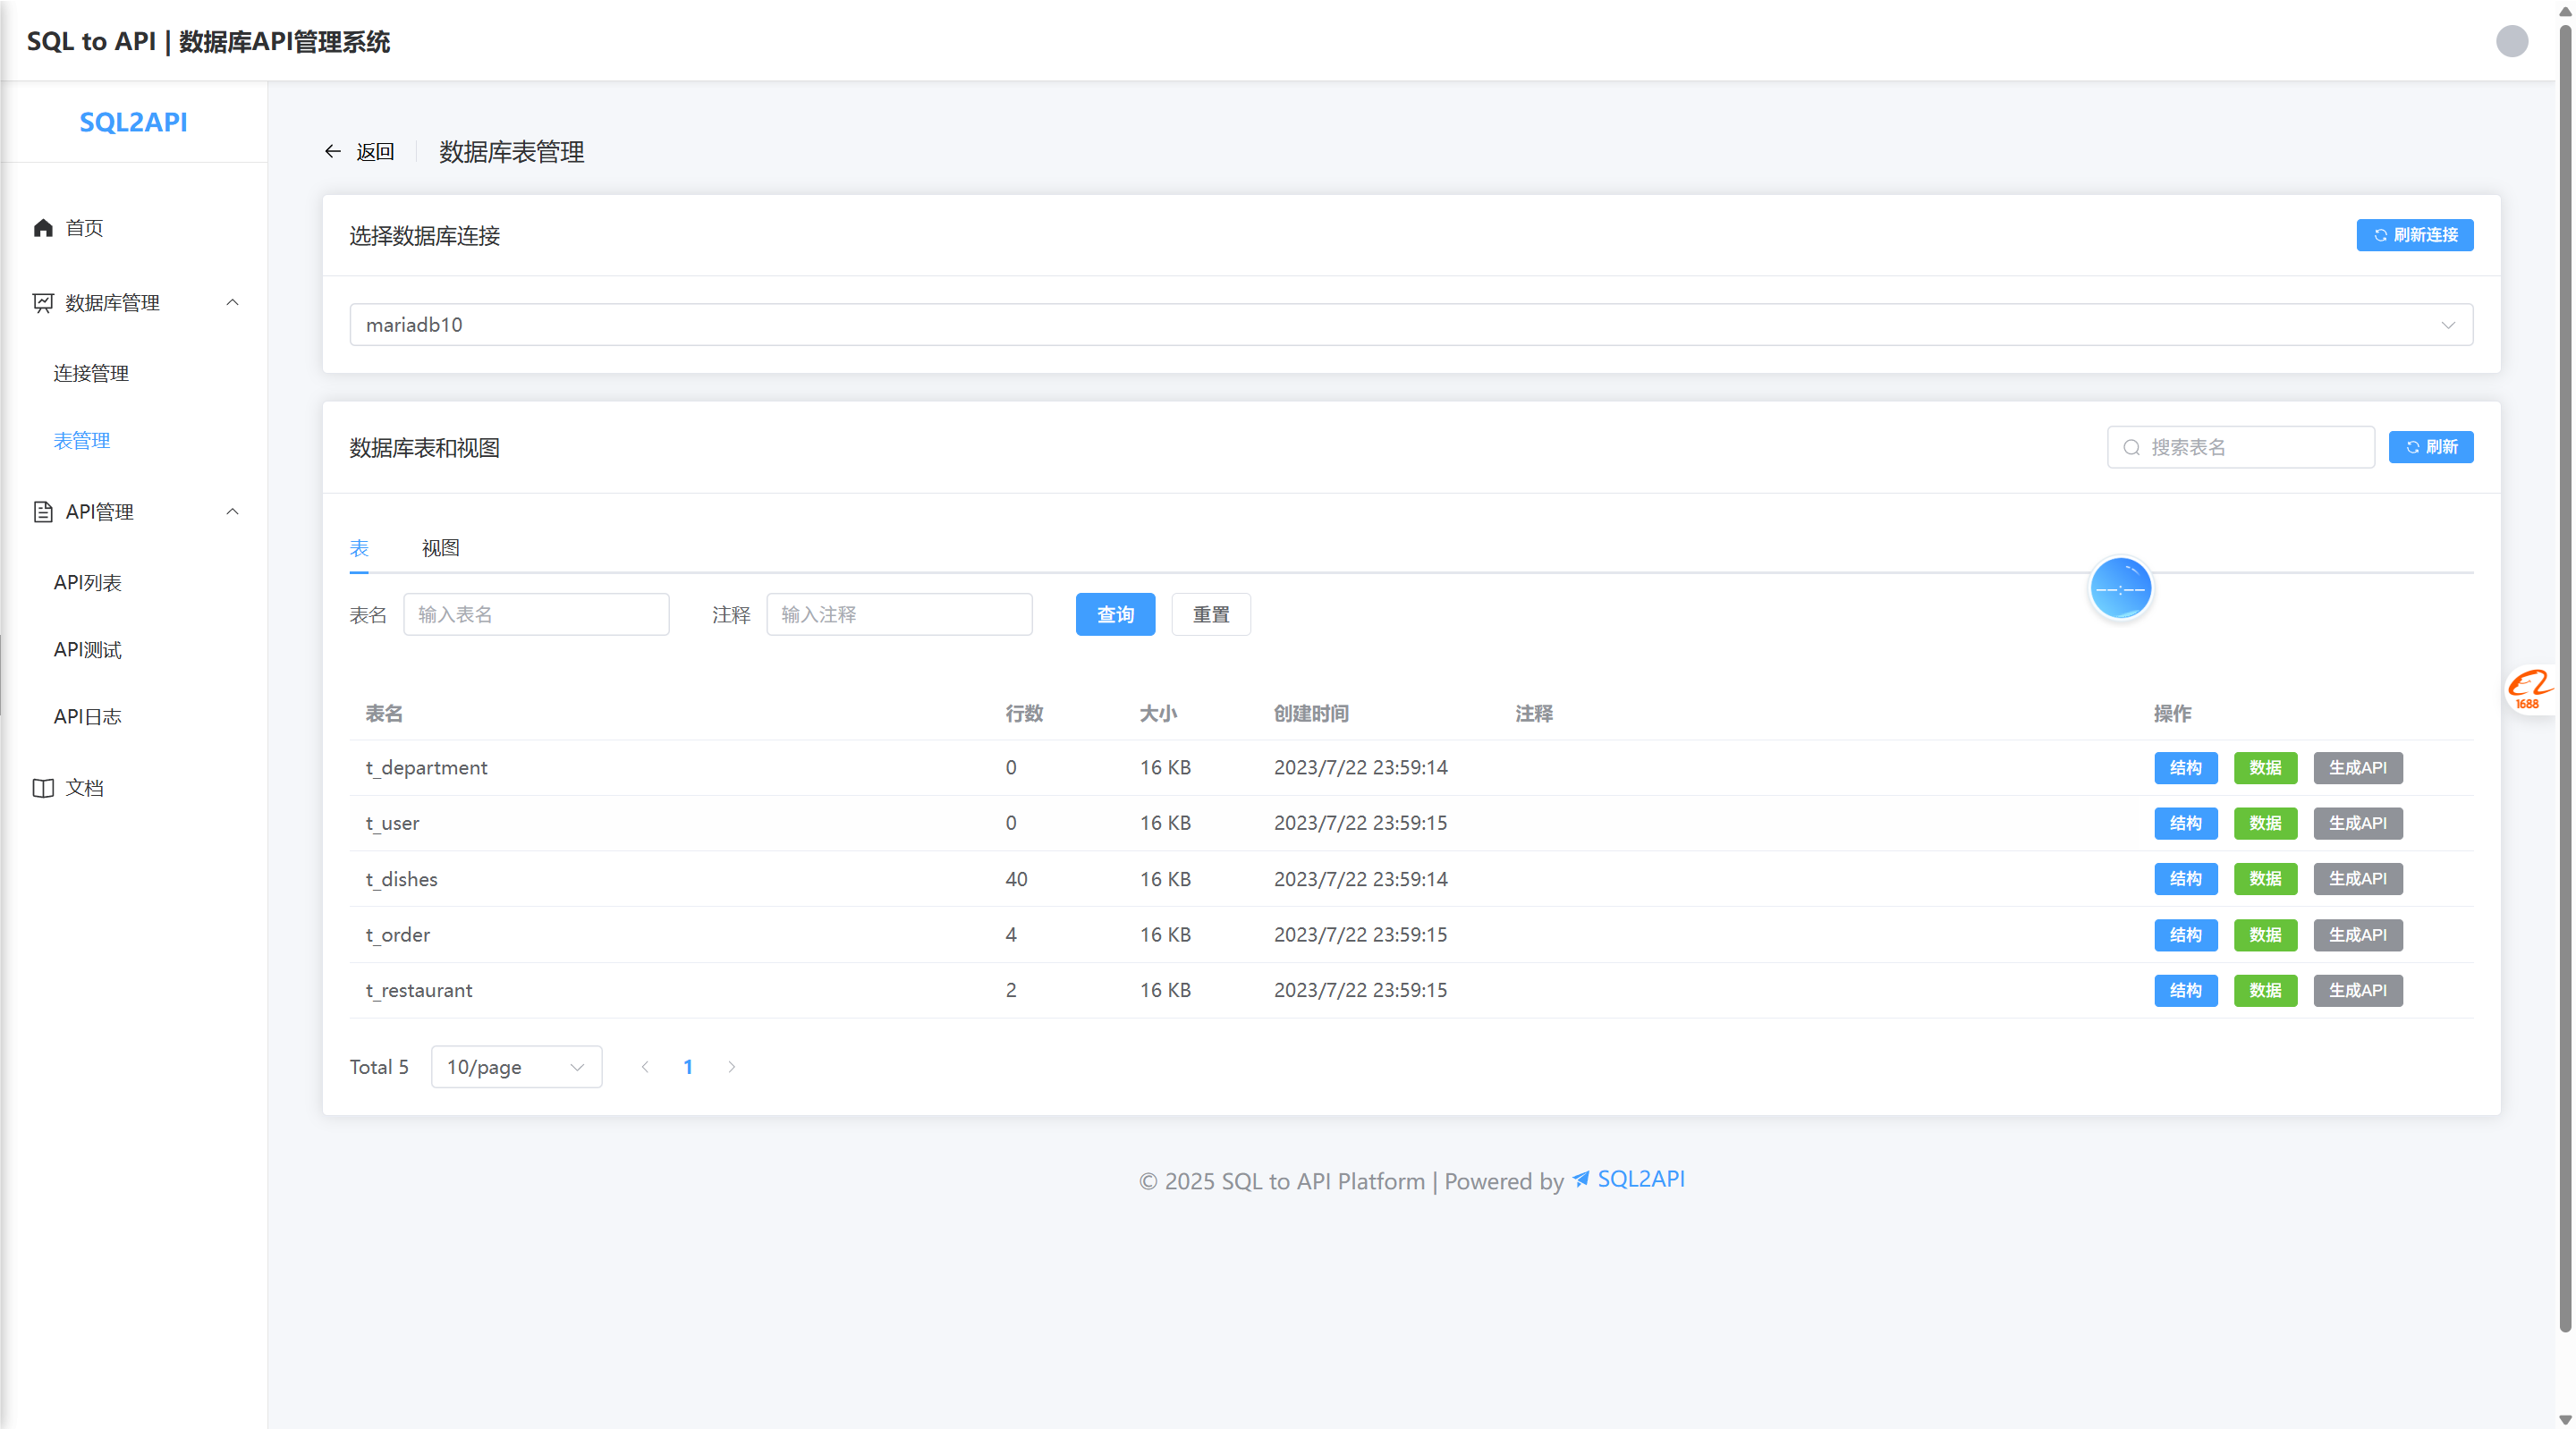
Task: Click the home icon beside 首页
Action: [x=43, y=228]
